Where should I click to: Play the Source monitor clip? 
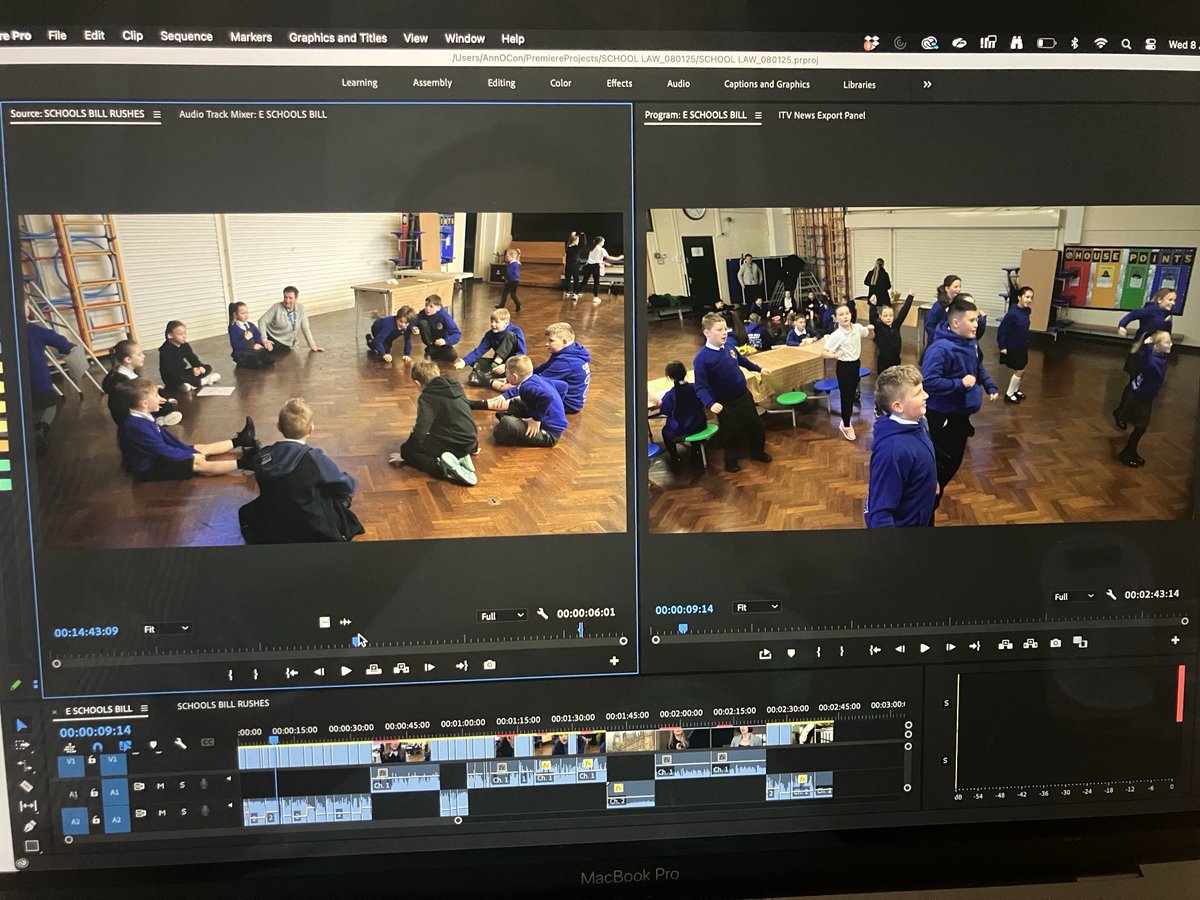click(346, 671)
